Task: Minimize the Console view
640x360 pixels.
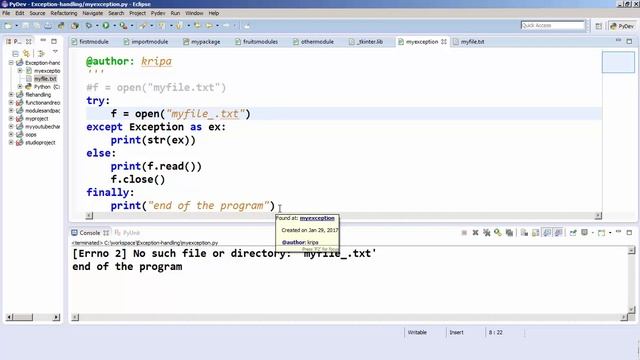Action: pos(618,232)
